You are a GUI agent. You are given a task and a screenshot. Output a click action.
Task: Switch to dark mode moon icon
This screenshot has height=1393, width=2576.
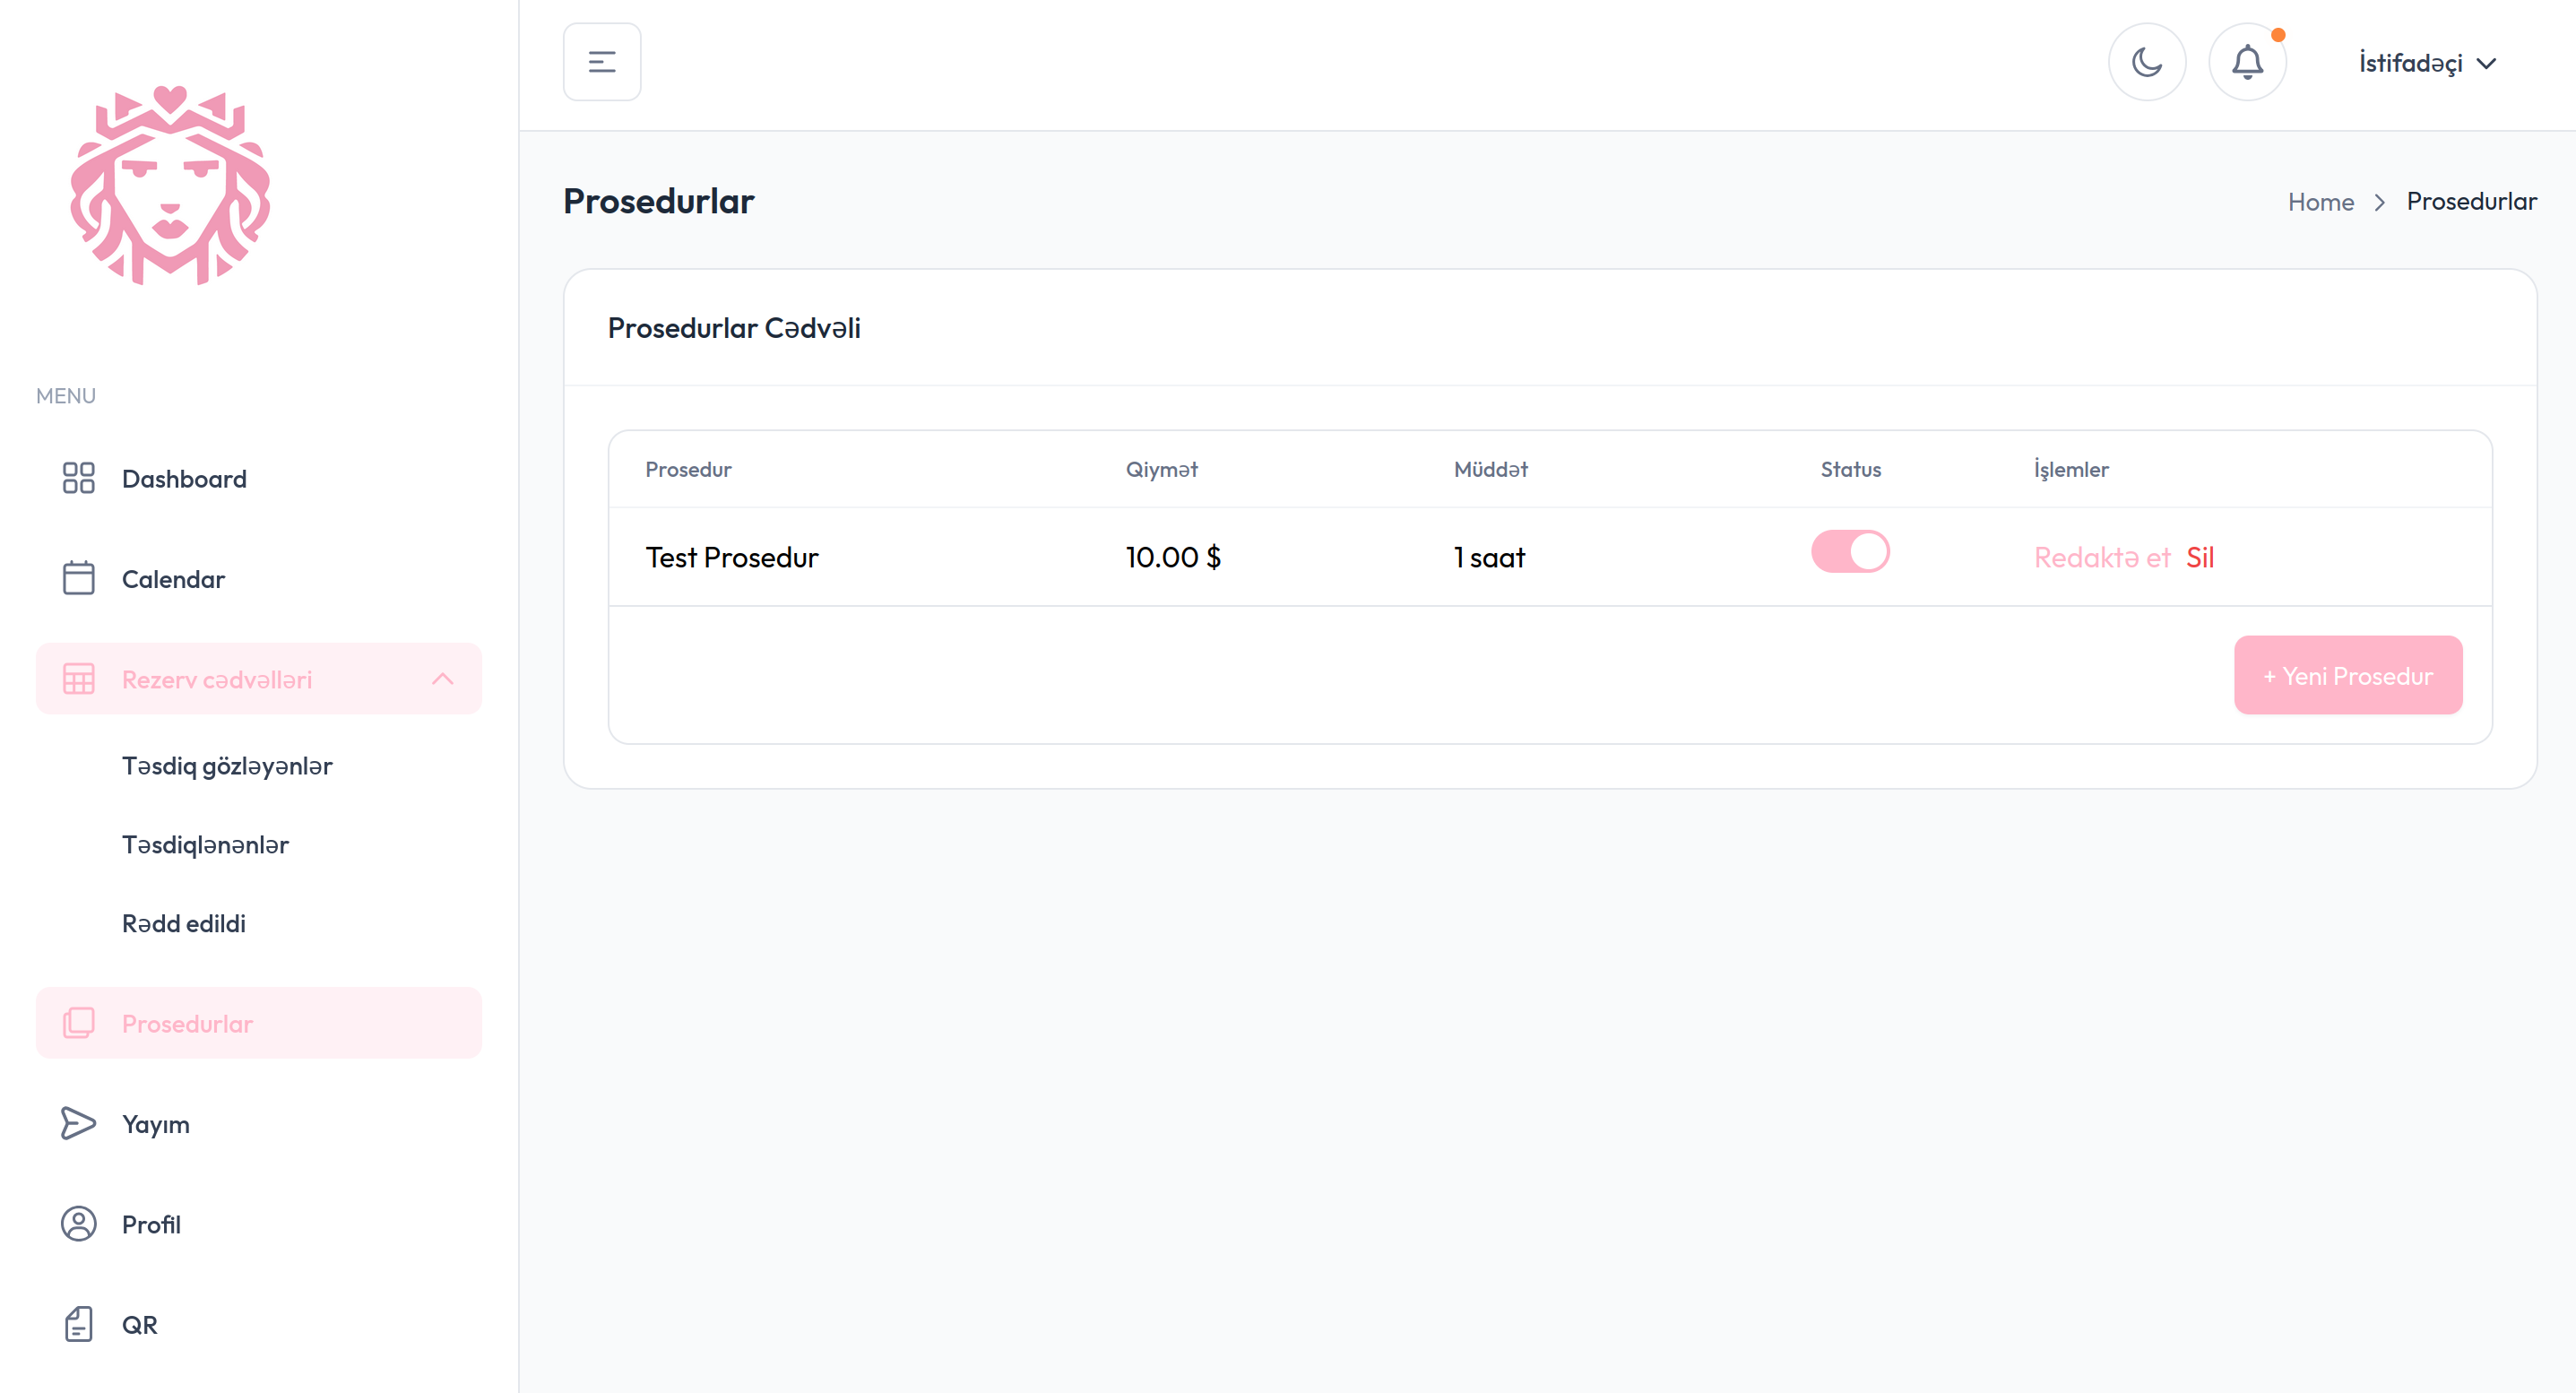pyautogui.click(x=2146, y=62)
